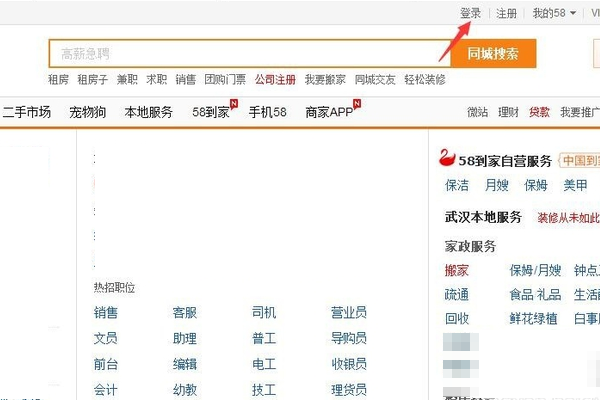Open the 销售 job link under 热招职位

point(106,313)
